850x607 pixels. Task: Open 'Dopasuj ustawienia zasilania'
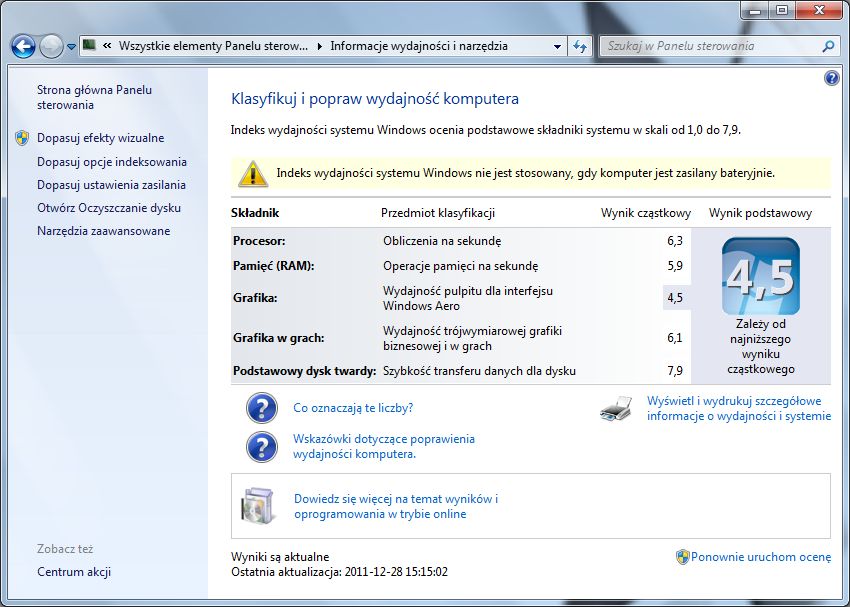[111, 185]
